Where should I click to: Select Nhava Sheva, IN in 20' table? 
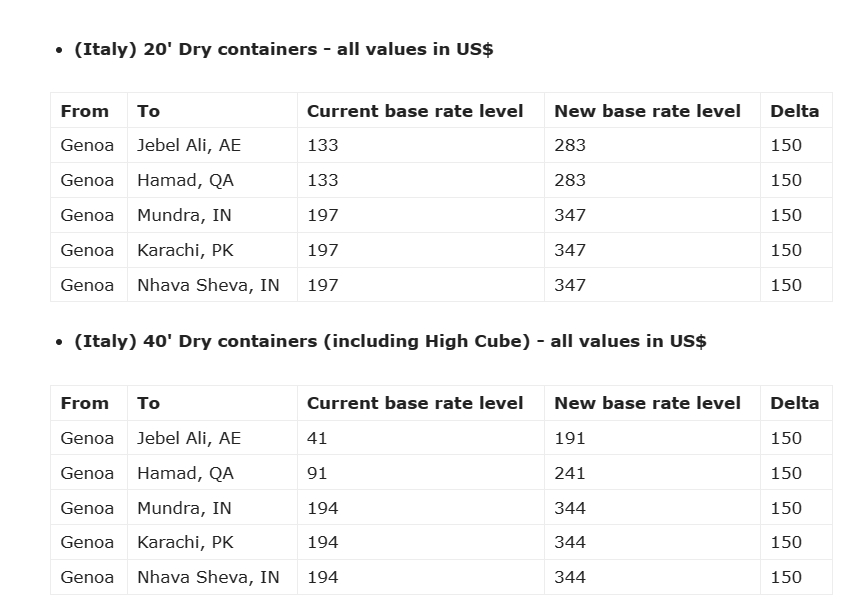coord(208,285)
